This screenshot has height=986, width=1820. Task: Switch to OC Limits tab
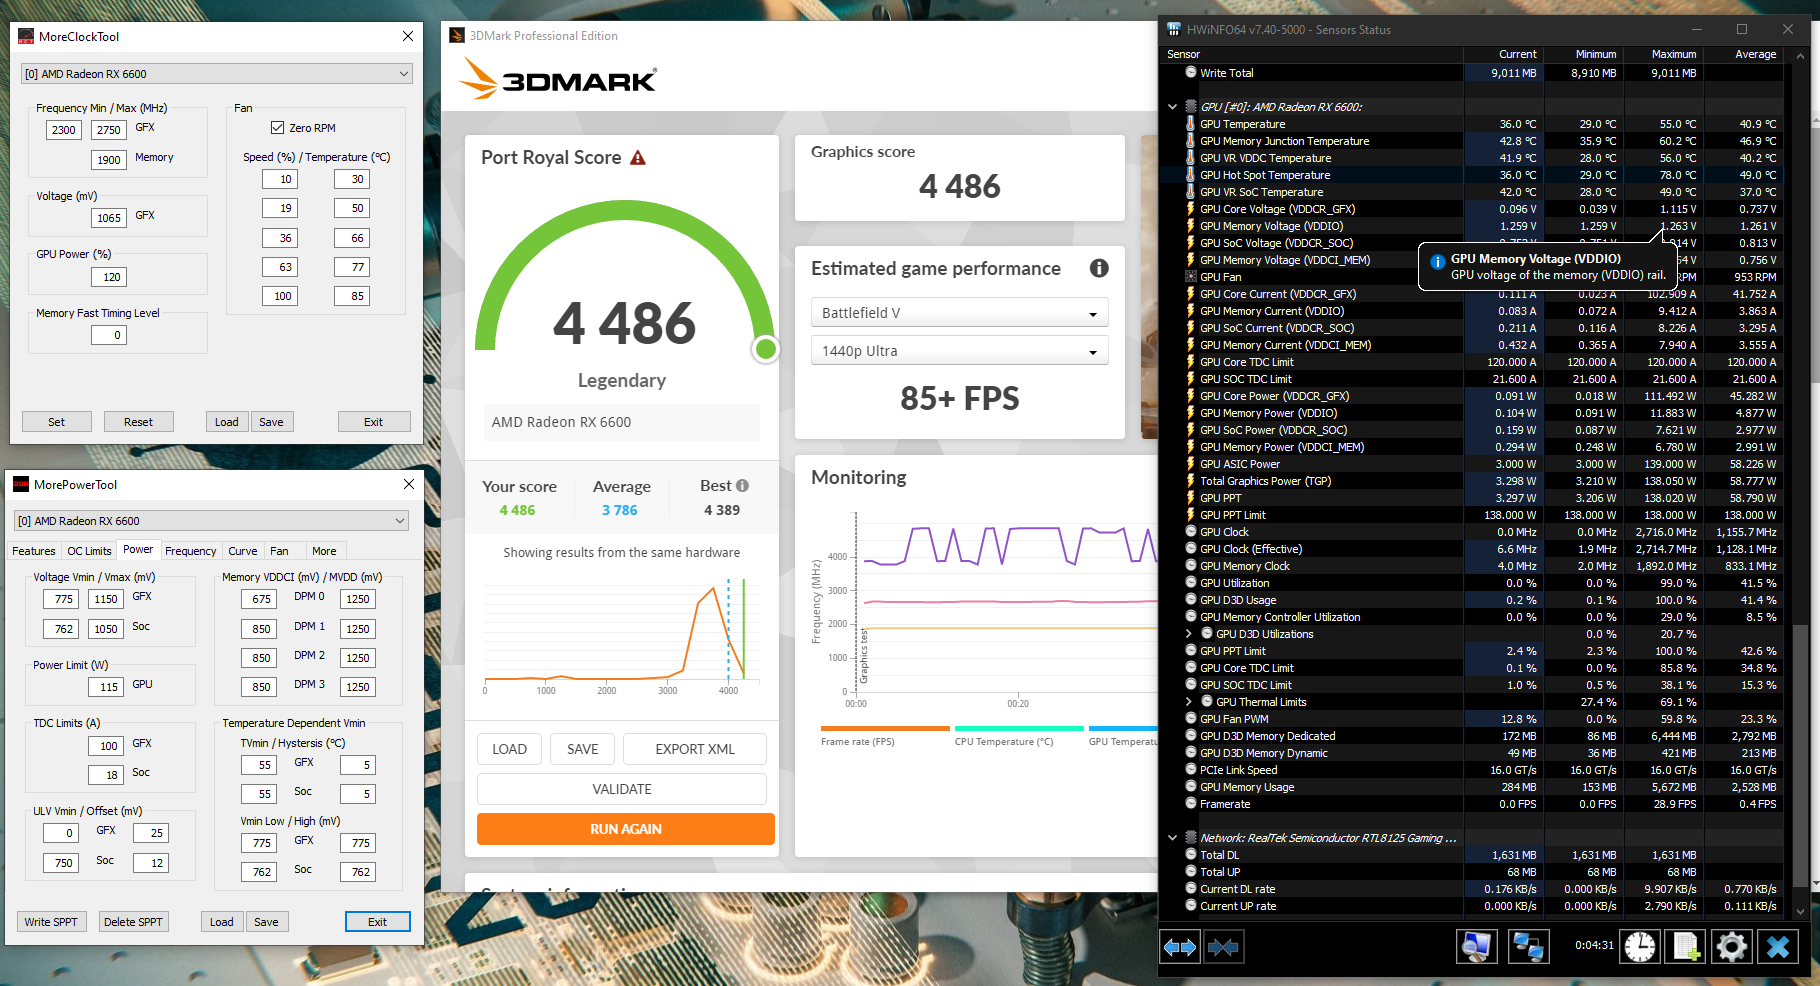click(89, 551)
